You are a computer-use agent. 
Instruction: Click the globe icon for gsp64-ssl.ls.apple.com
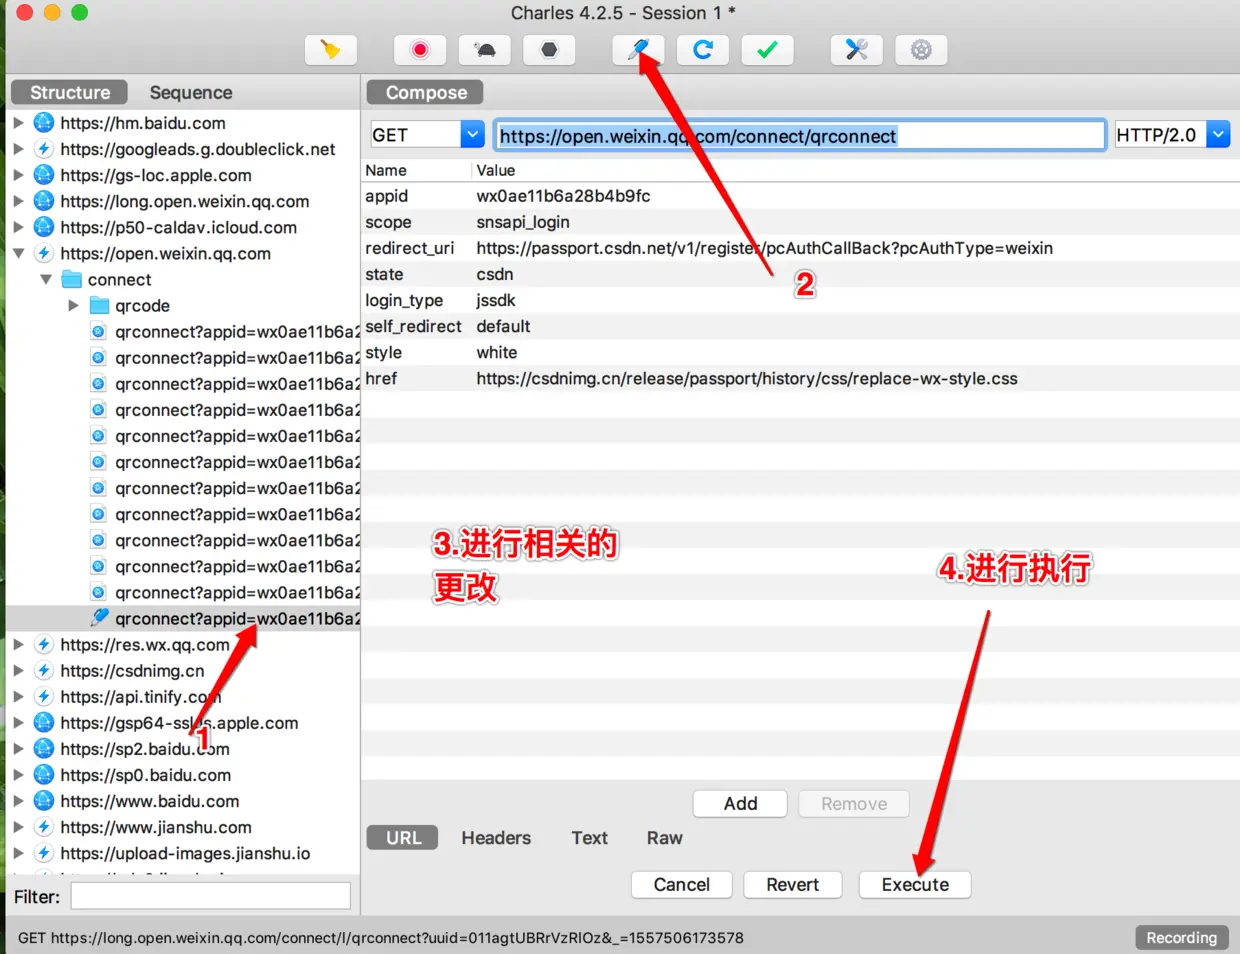[44, 723]
